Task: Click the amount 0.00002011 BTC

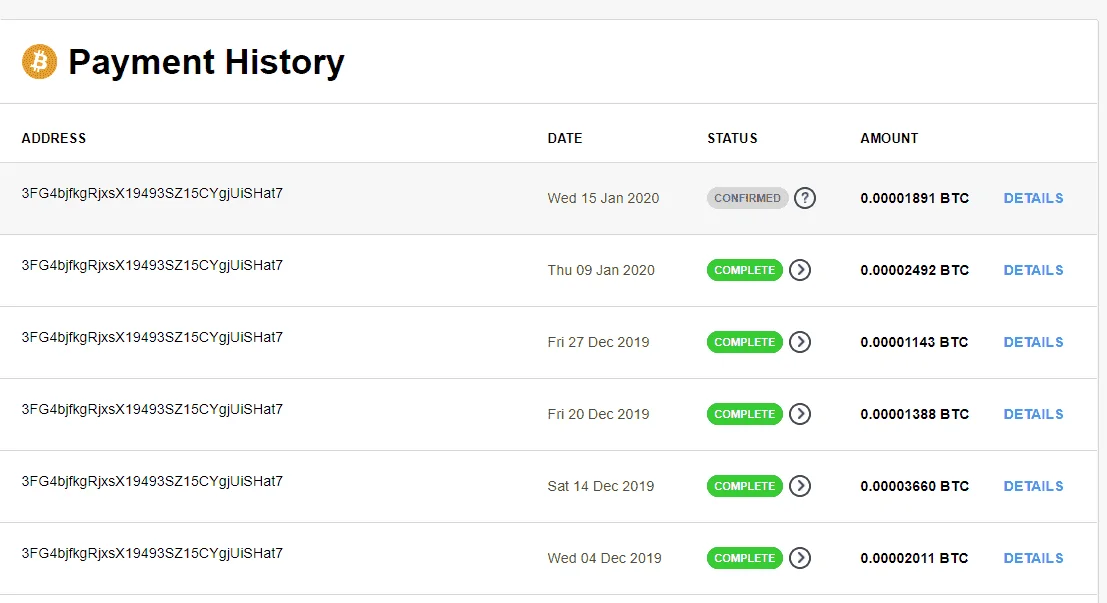Action: tap(914, 559)
